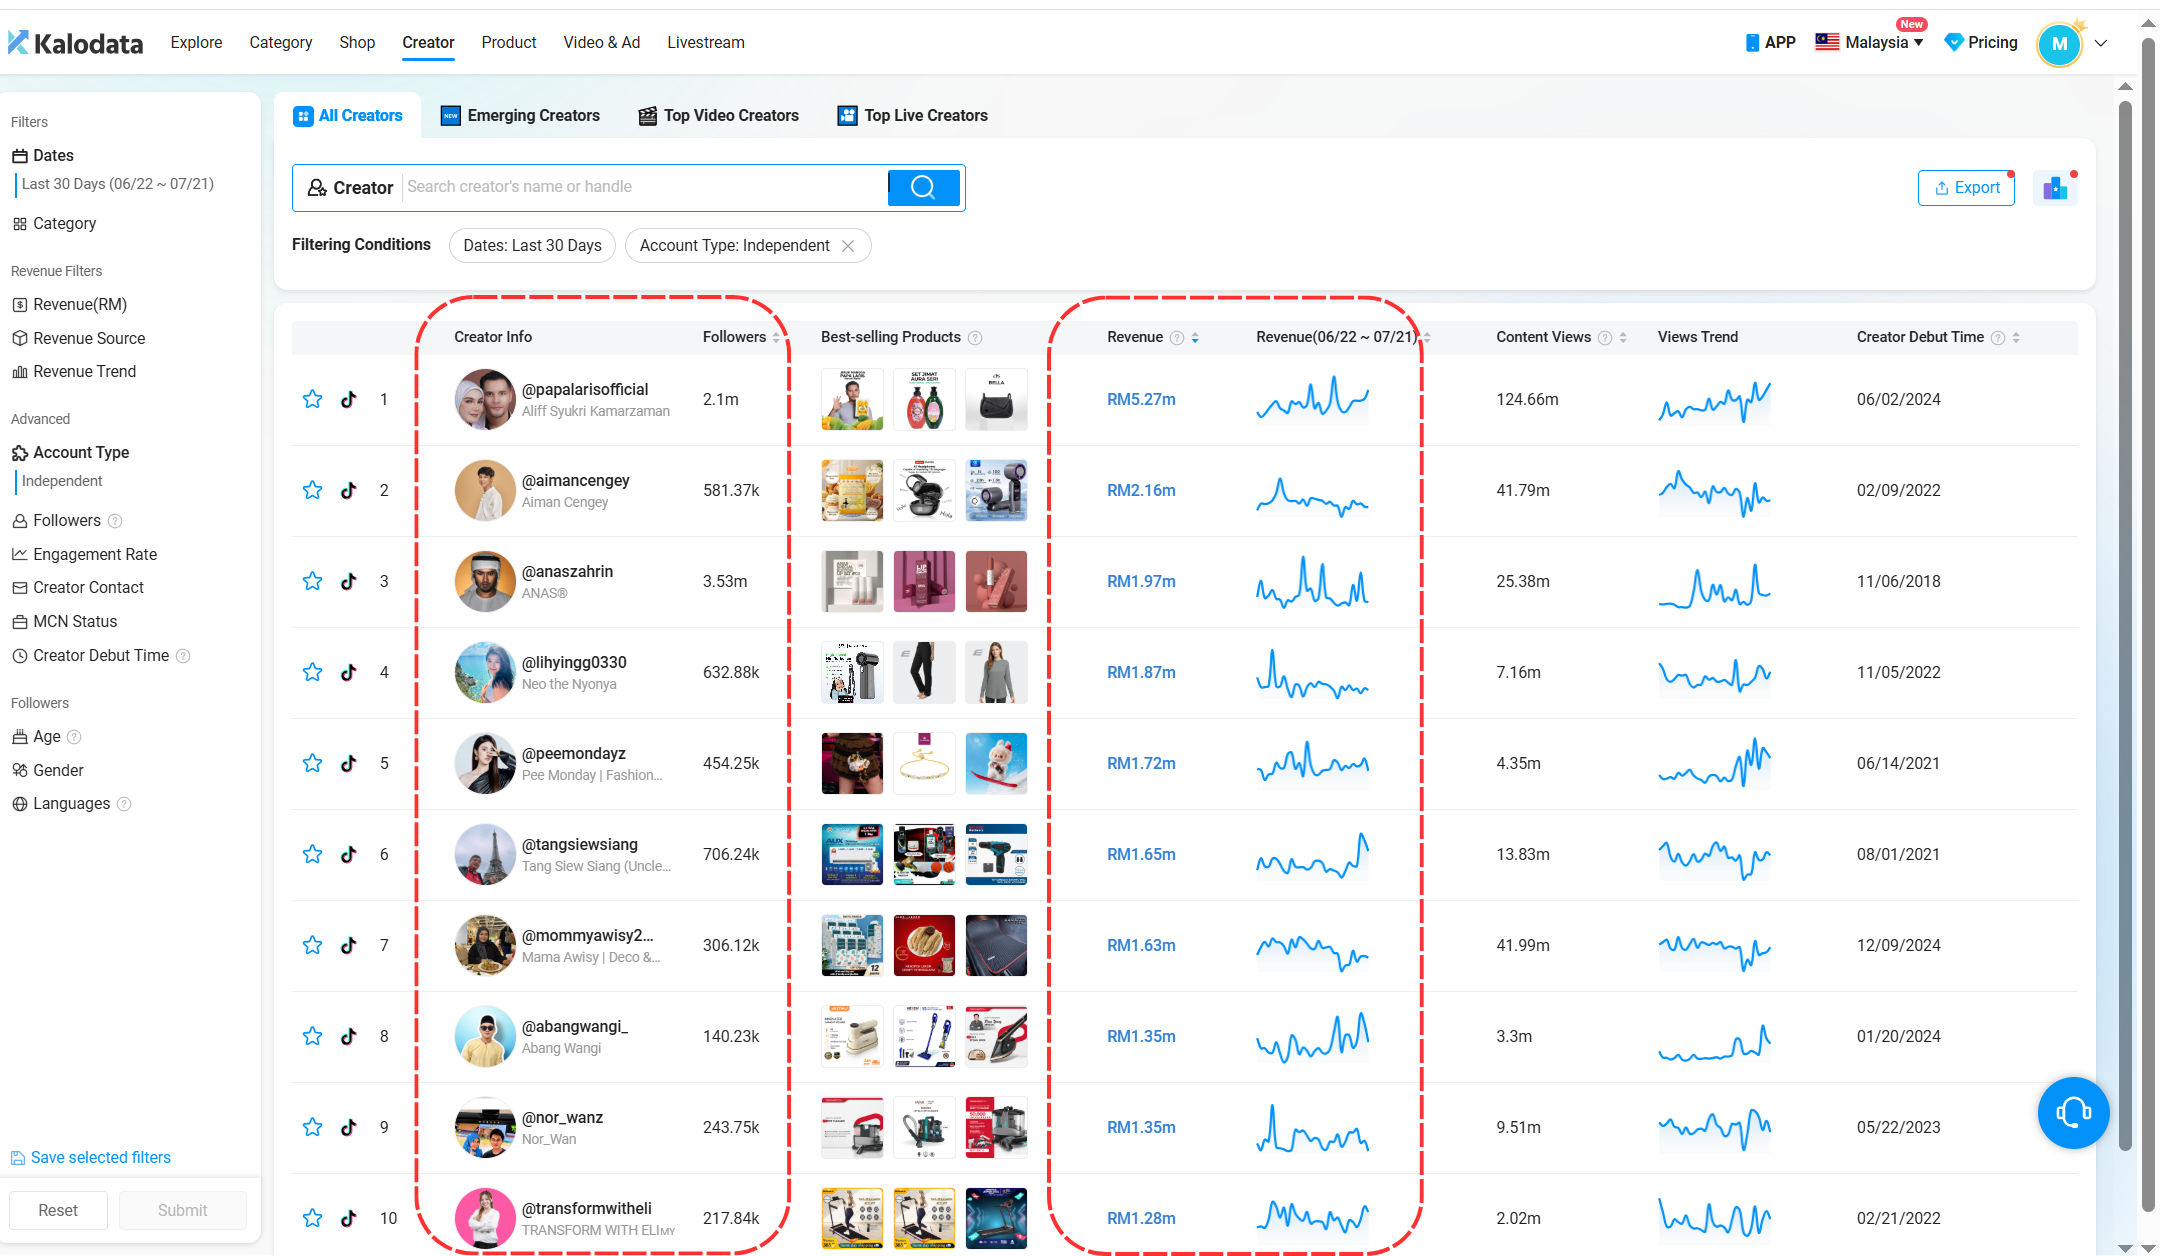Open the TikTok icon for @papalarisofficial
Viewport: 2160px width, 1256px height.
[348, 399]
